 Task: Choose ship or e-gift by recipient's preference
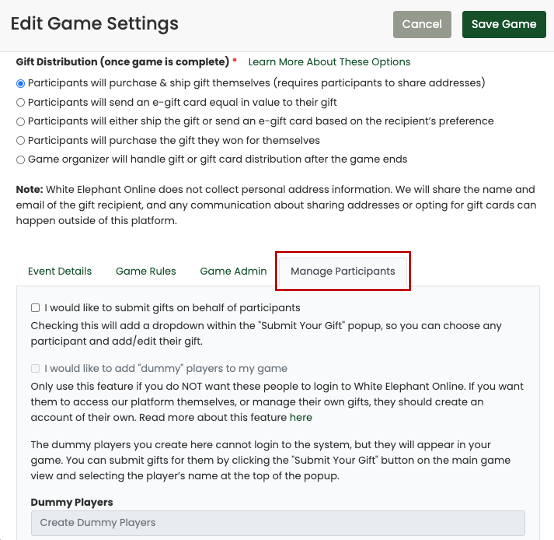(x=20, y=122)
